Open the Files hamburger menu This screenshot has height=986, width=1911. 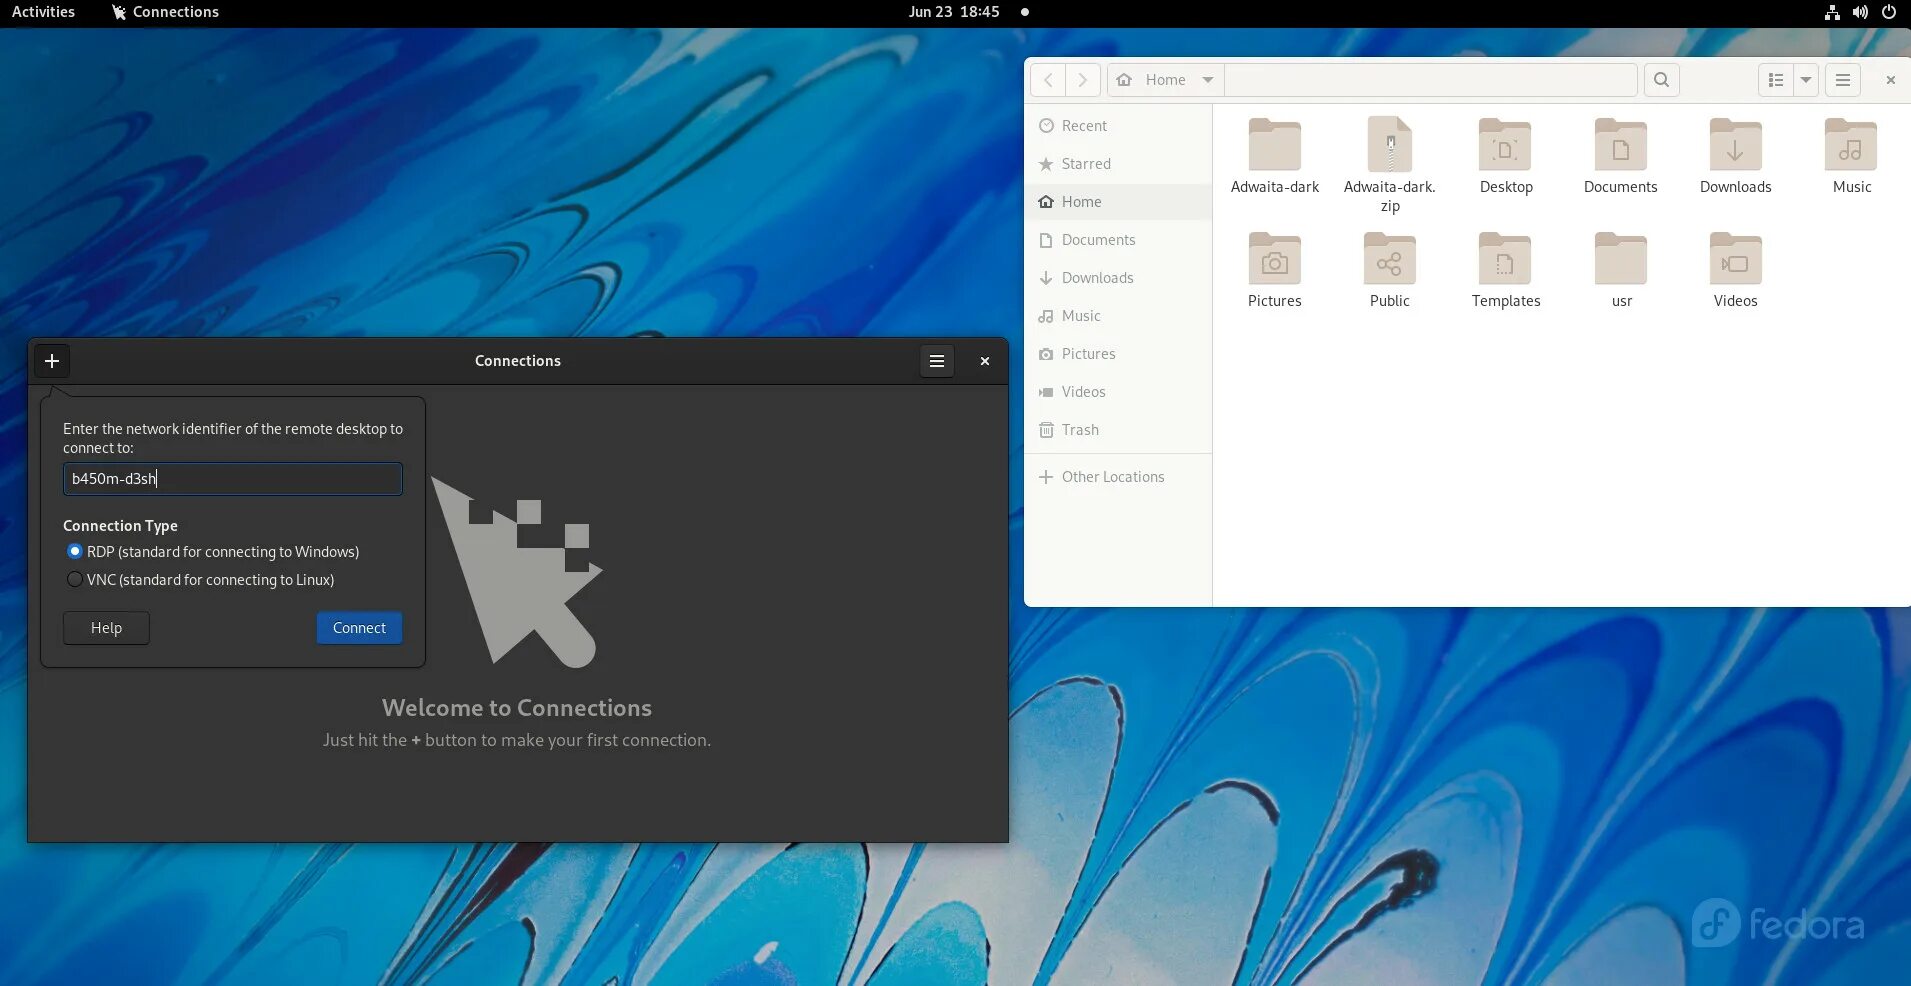[x=1843, y=80]
